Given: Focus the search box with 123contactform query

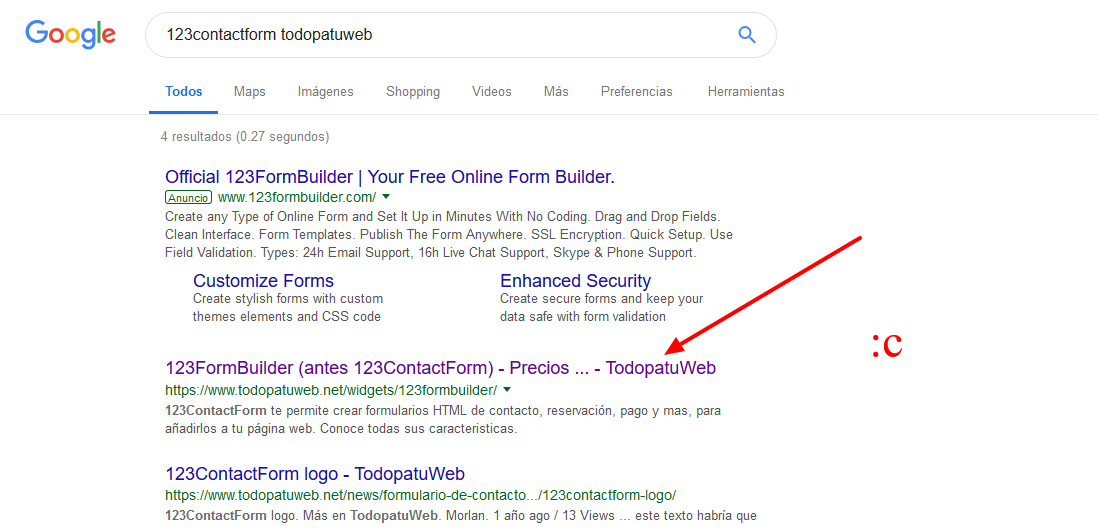Looking at the screenshot, I should [460, 35].
